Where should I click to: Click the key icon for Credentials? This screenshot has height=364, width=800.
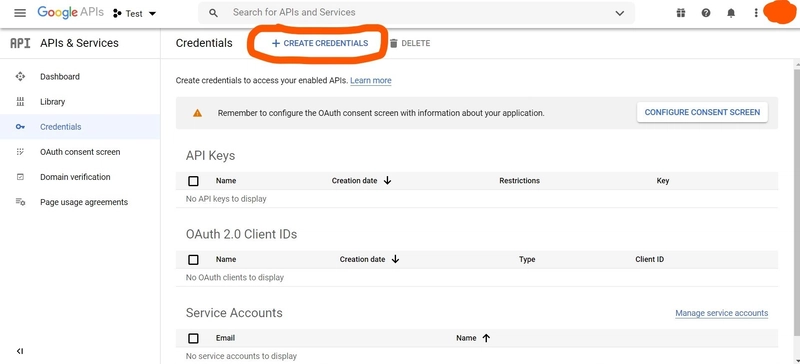click(20, 127)
